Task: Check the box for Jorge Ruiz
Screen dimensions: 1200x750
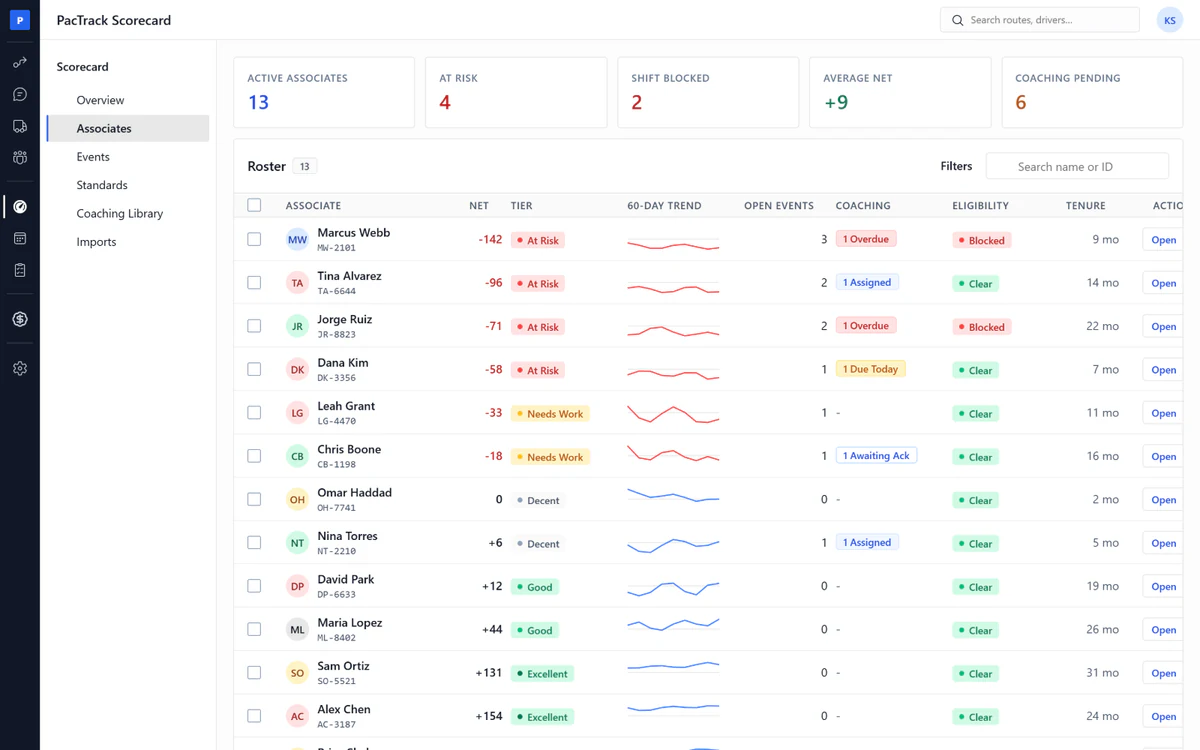Action: pyautogui.click(x=254, y=326)
